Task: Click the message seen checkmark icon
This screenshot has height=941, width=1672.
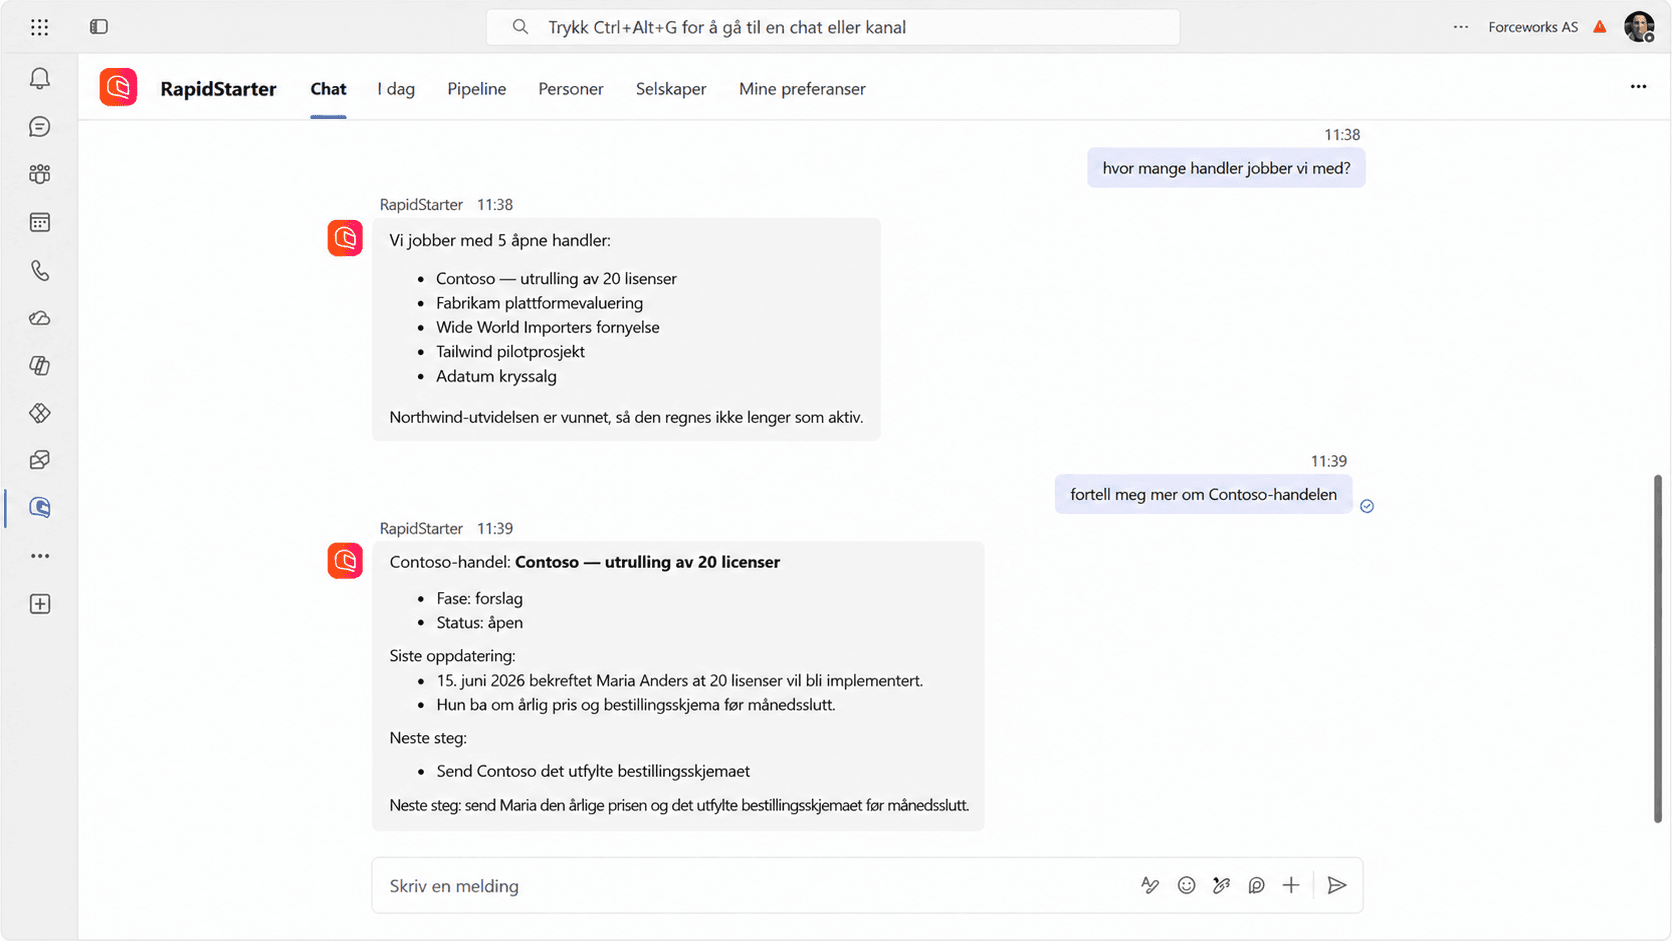Action: coord(1367,506)
